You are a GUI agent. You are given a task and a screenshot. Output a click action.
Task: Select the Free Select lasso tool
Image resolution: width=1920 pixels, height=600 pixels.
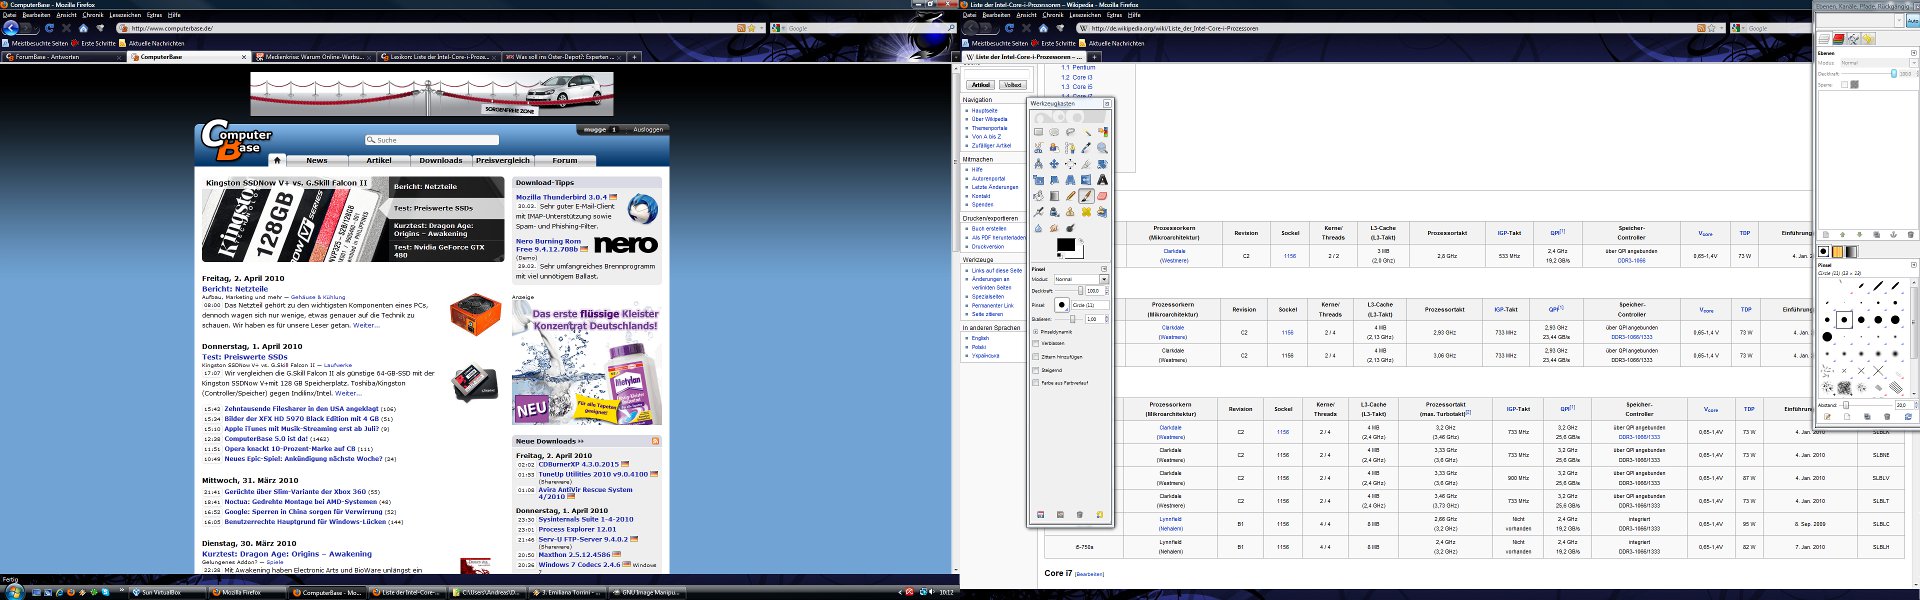pos(1070,132)
